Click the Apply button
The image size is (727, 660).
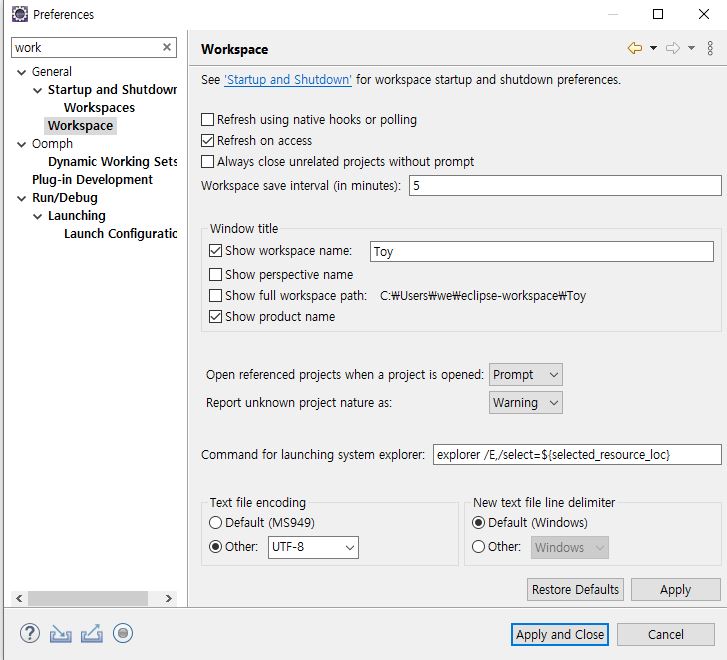[676, 590]
